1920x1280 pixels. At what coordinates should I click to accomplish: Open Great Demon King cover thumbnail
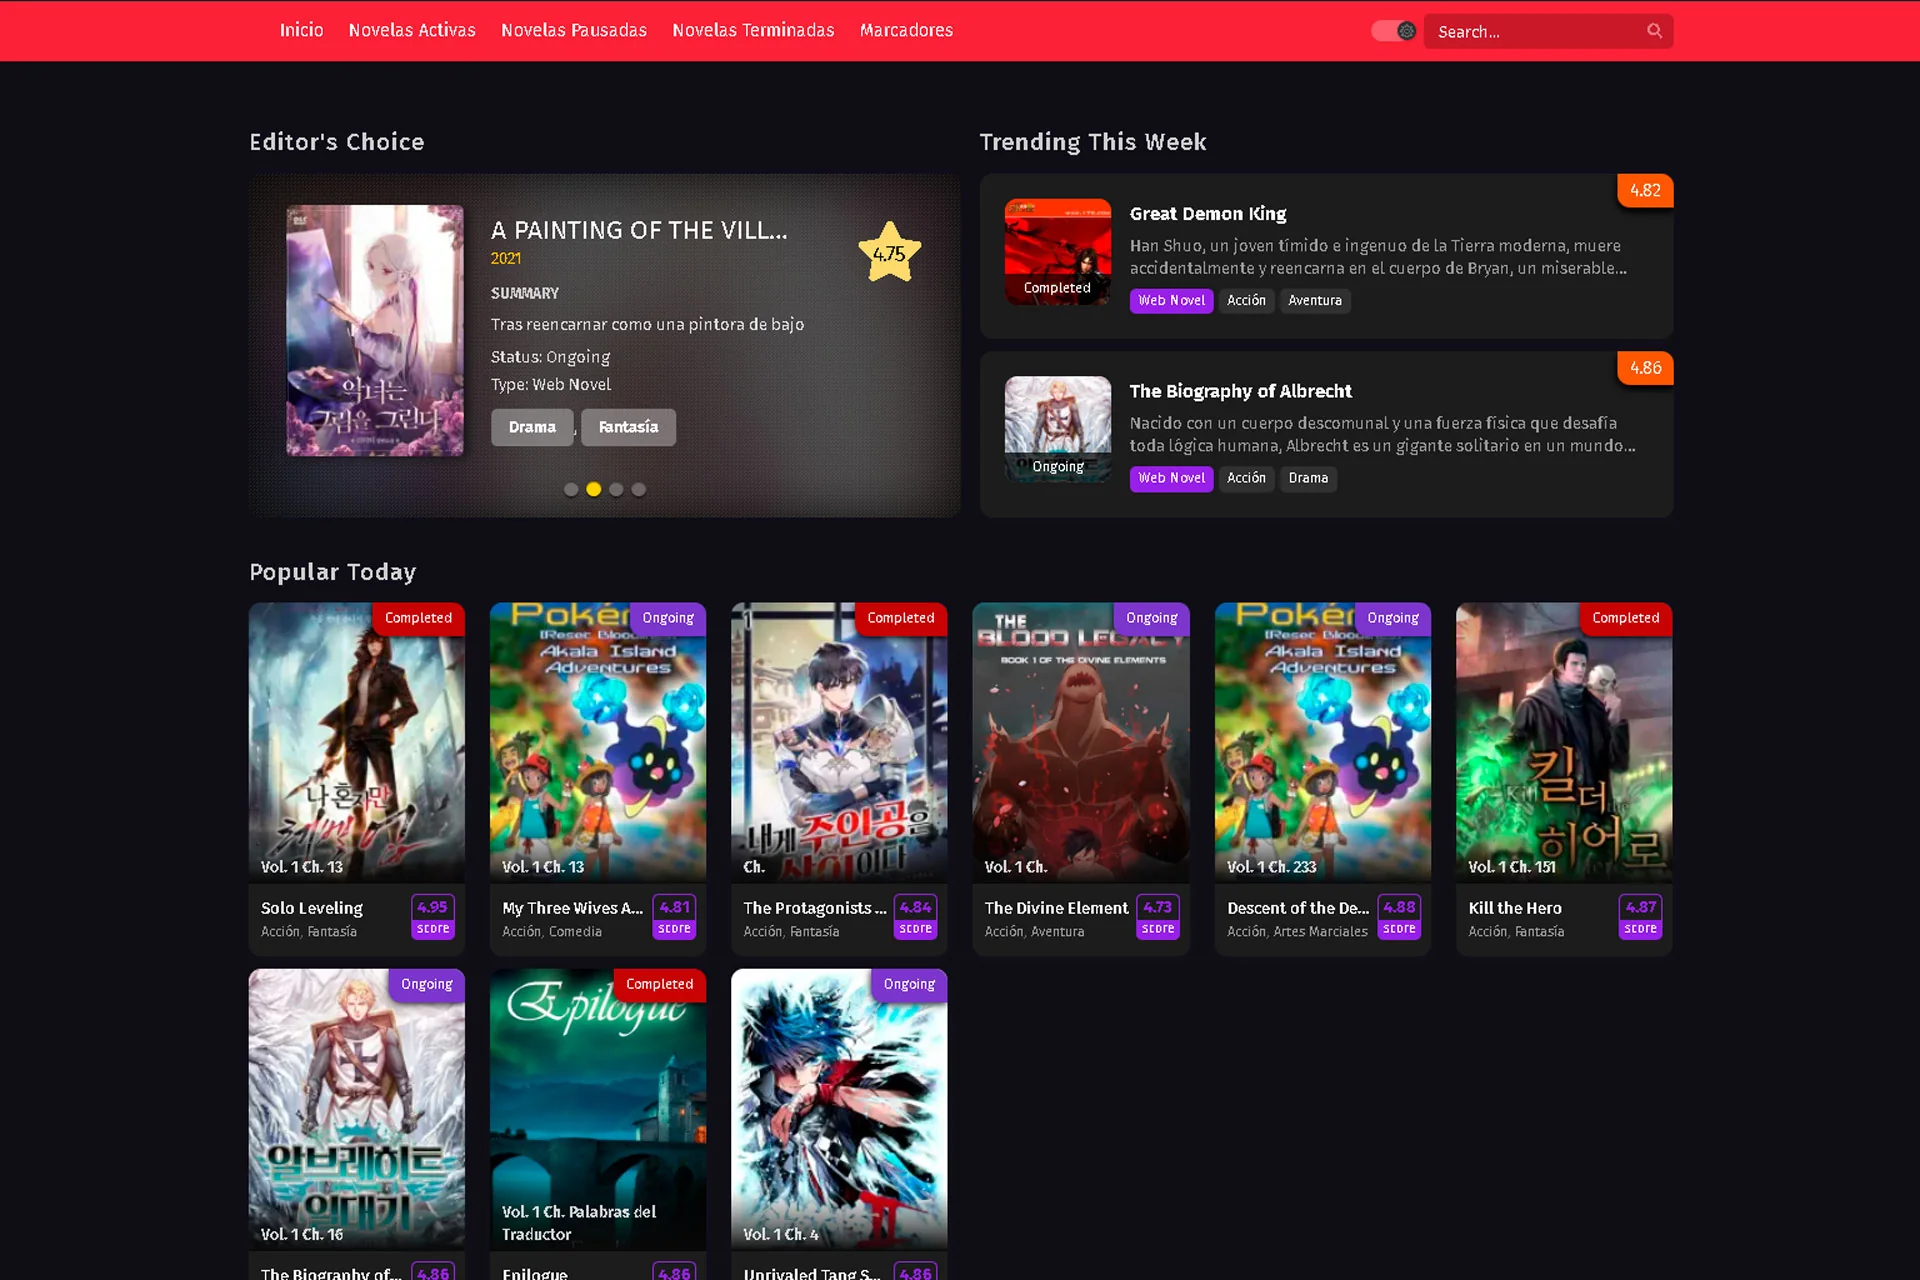[x=1058, y=252]
